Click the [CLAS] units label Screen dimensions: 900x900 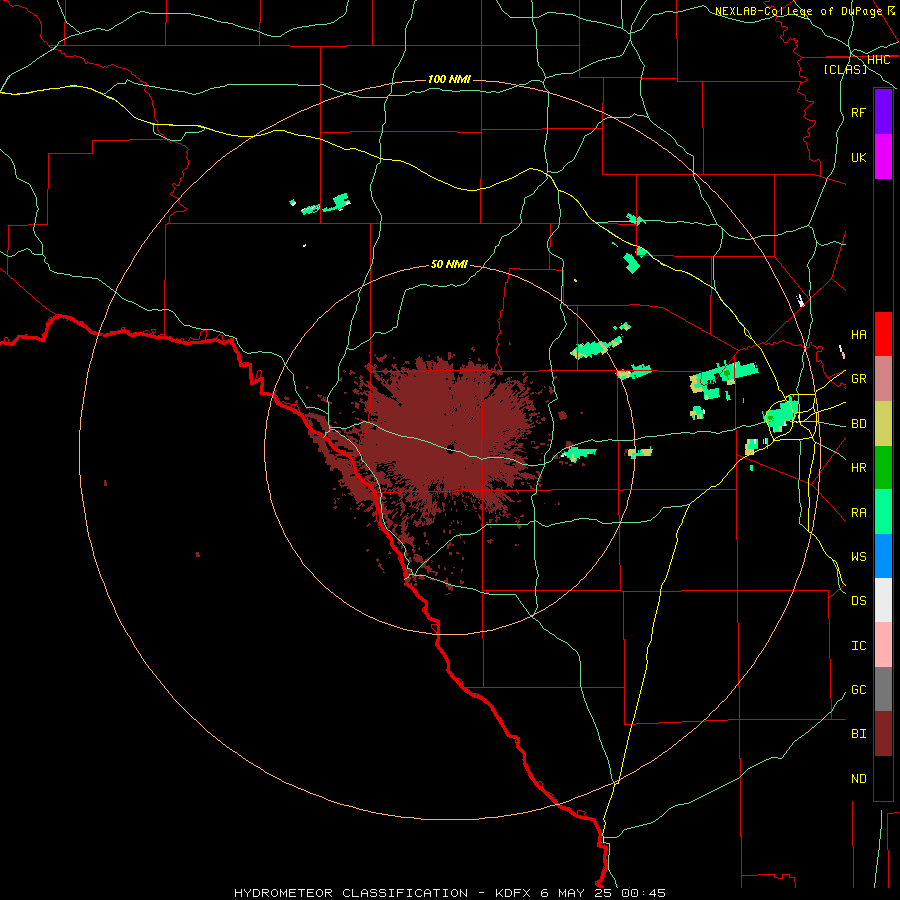click(x=845, y=70)
